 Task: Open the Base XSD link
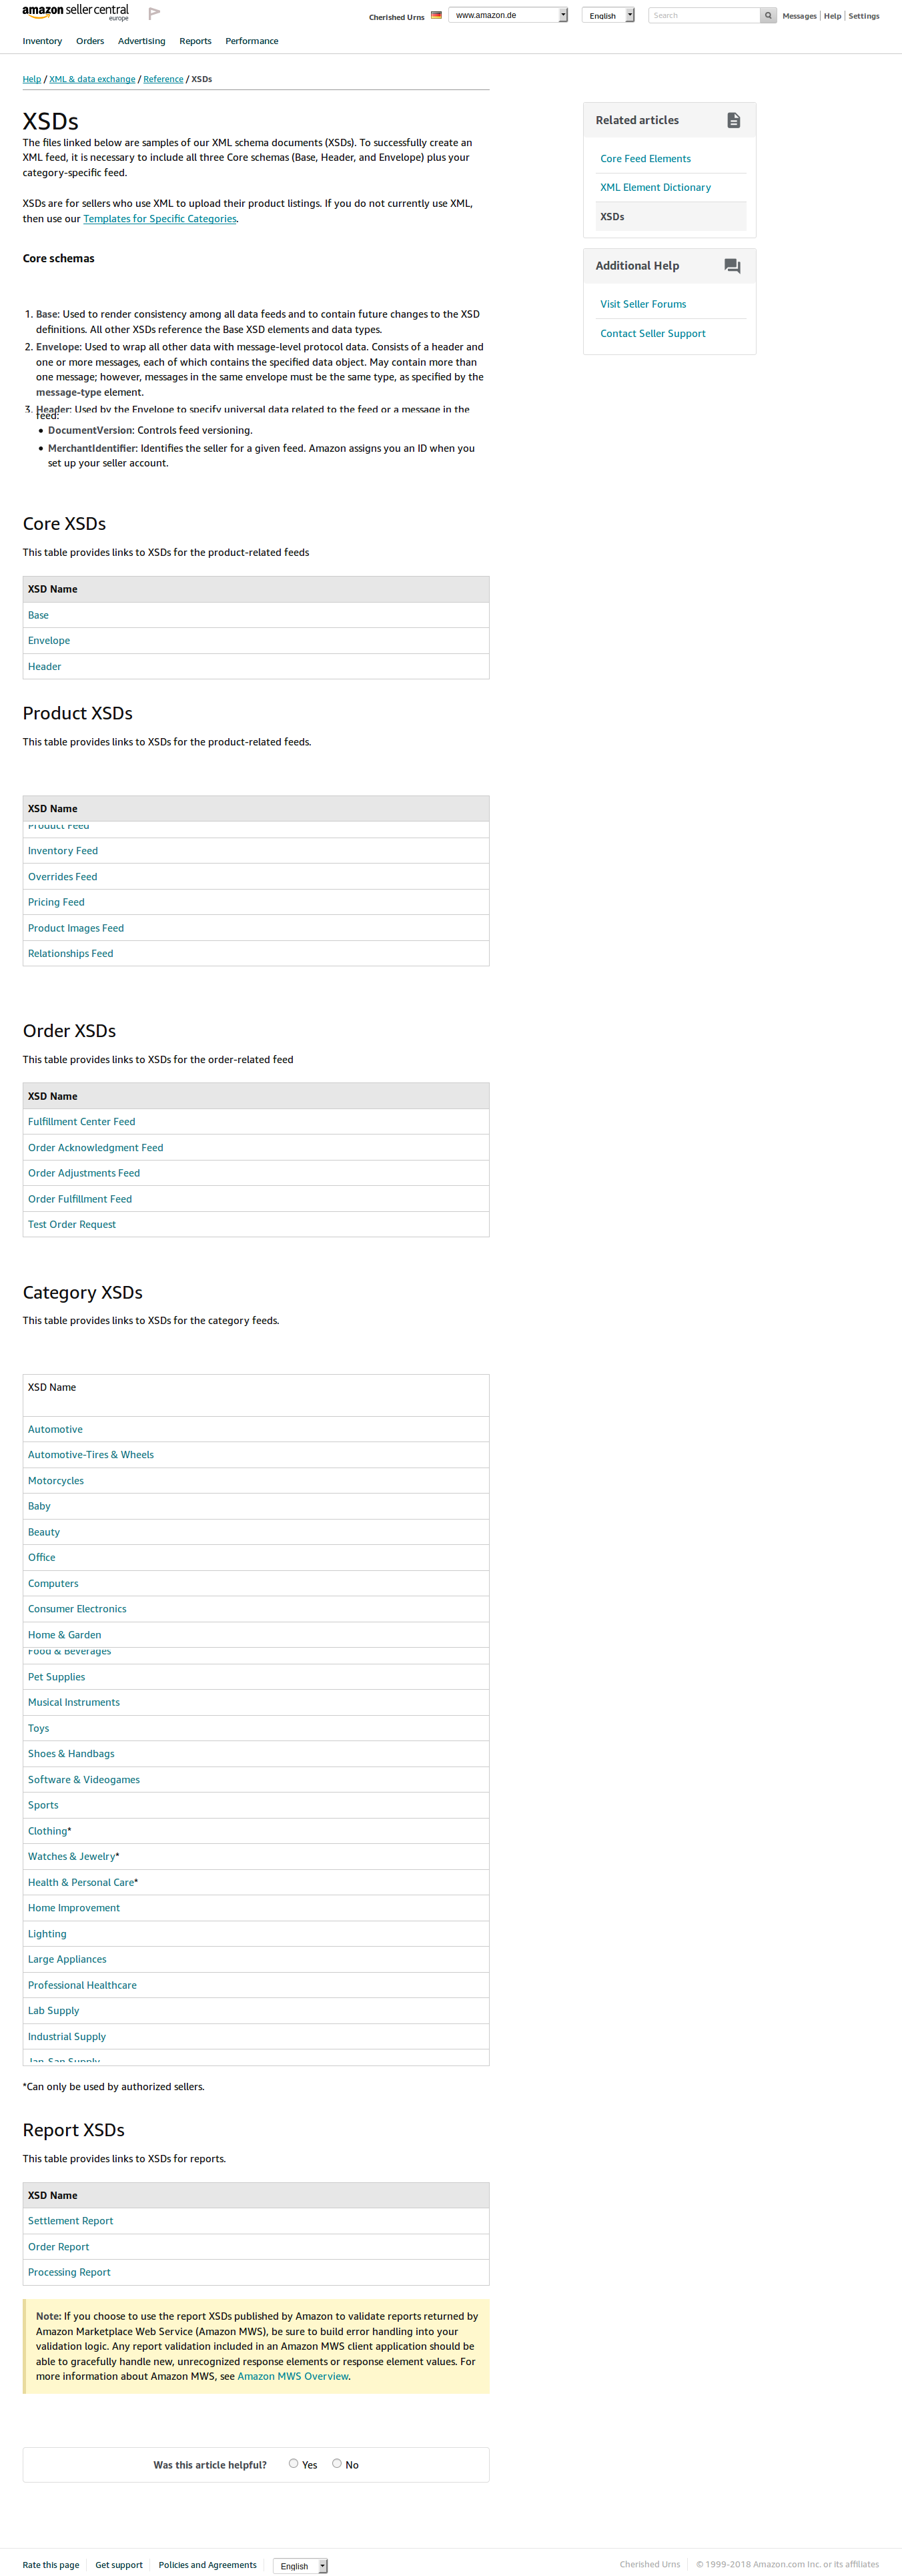coord(38,615)
